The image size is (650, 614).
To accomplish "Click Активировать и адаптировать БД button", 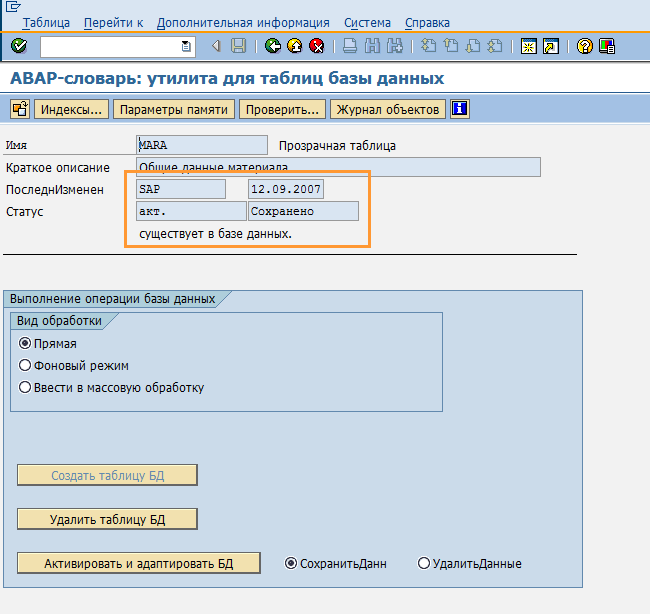I will pos(138,563).
